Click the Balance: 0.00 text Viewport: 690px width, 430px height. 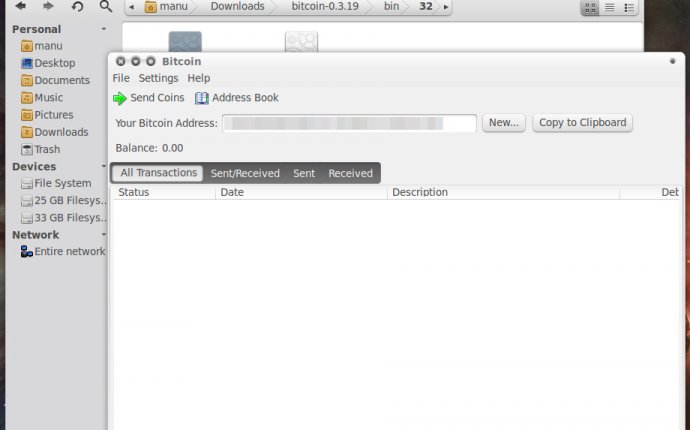coord(150,148)
